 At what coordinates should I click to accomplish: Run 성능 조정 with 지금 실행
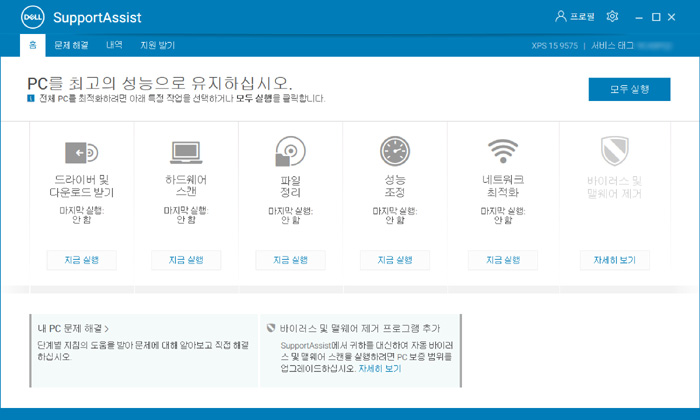click(x=395, y=260)
